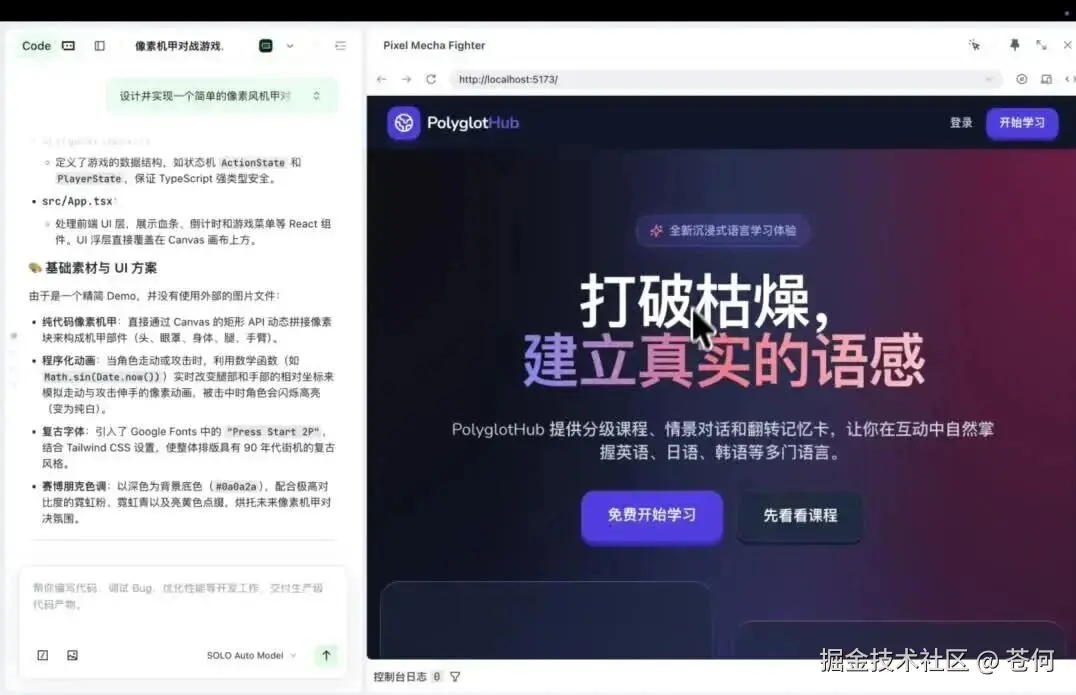The height and width of the screenshot is (695, 1076).
Task: Click the 像素机甲对战游戏 conversation title
Action: (x=178, y=46)
